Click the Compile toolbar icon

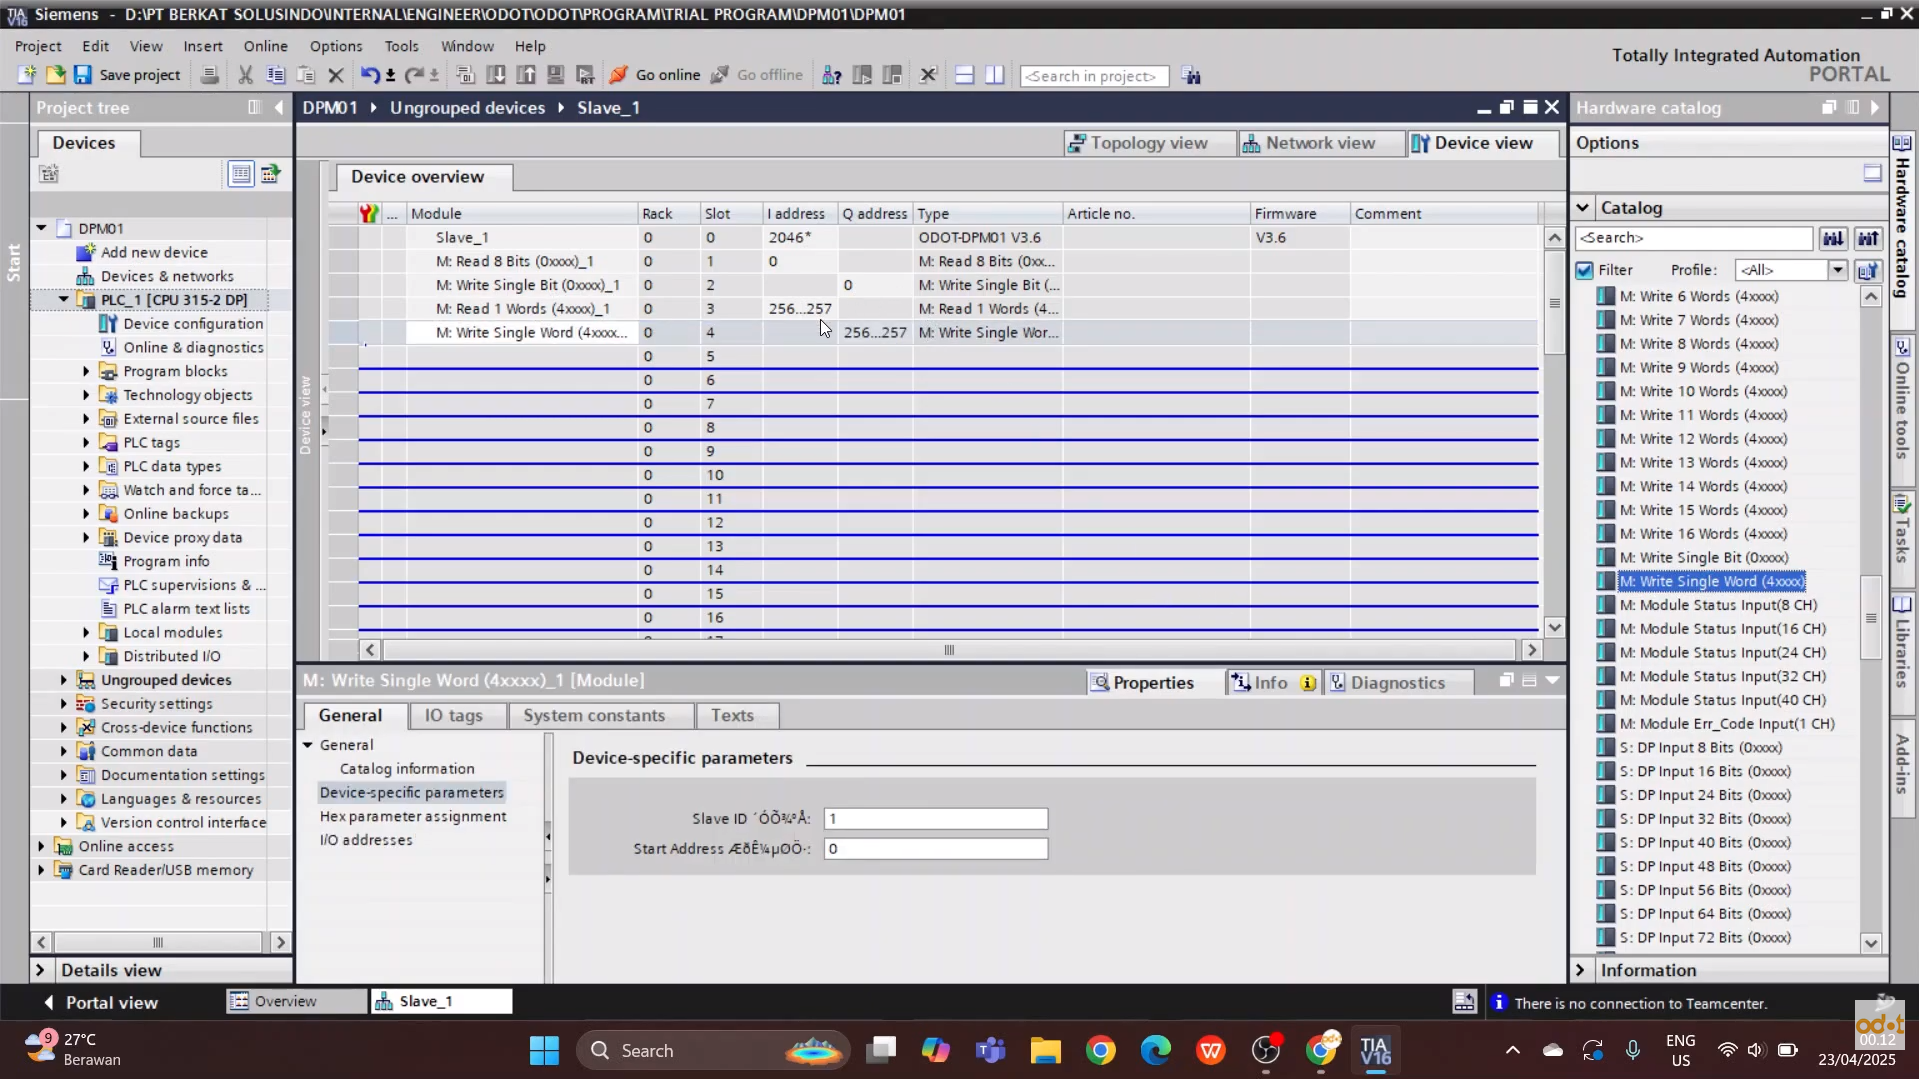[x=465, y=75]
